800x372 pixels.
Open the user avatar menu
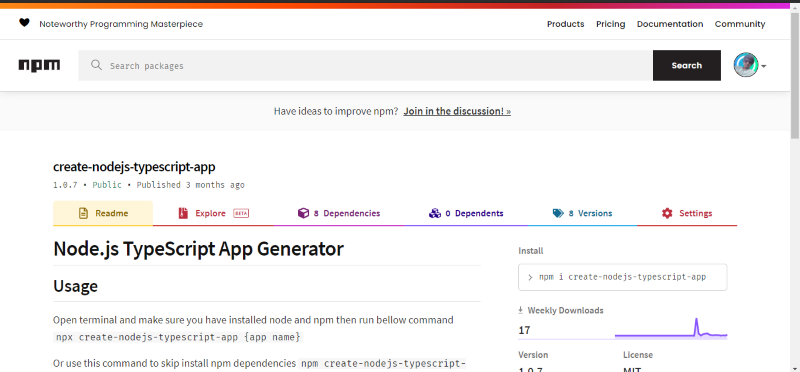tap(746, 65)
